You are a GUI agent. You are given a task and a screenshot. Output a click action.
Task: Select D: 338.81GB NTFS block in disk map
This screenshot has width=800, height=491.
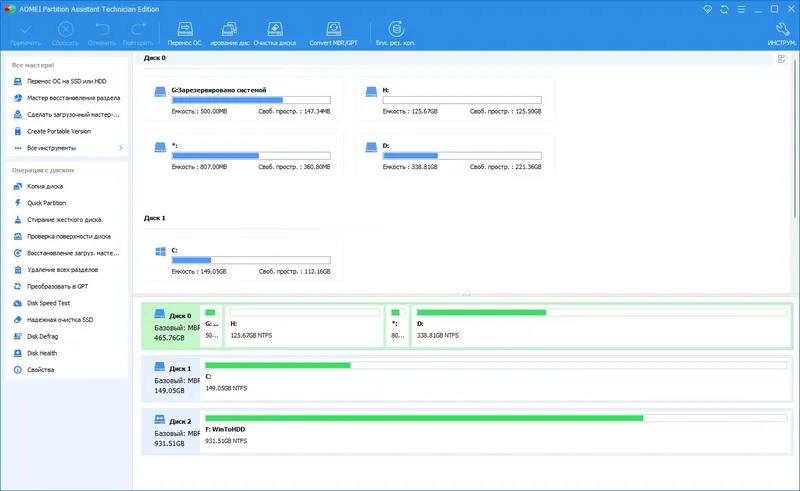pyautogui.click(x=602, y=326)
